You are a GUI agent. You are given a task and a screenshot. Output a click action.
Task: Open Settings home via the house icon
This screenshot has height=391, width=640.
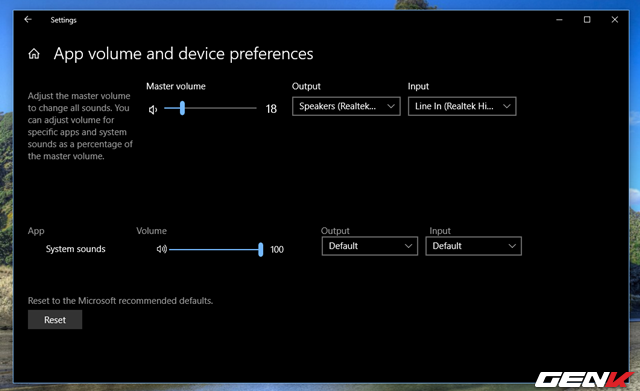34,54
